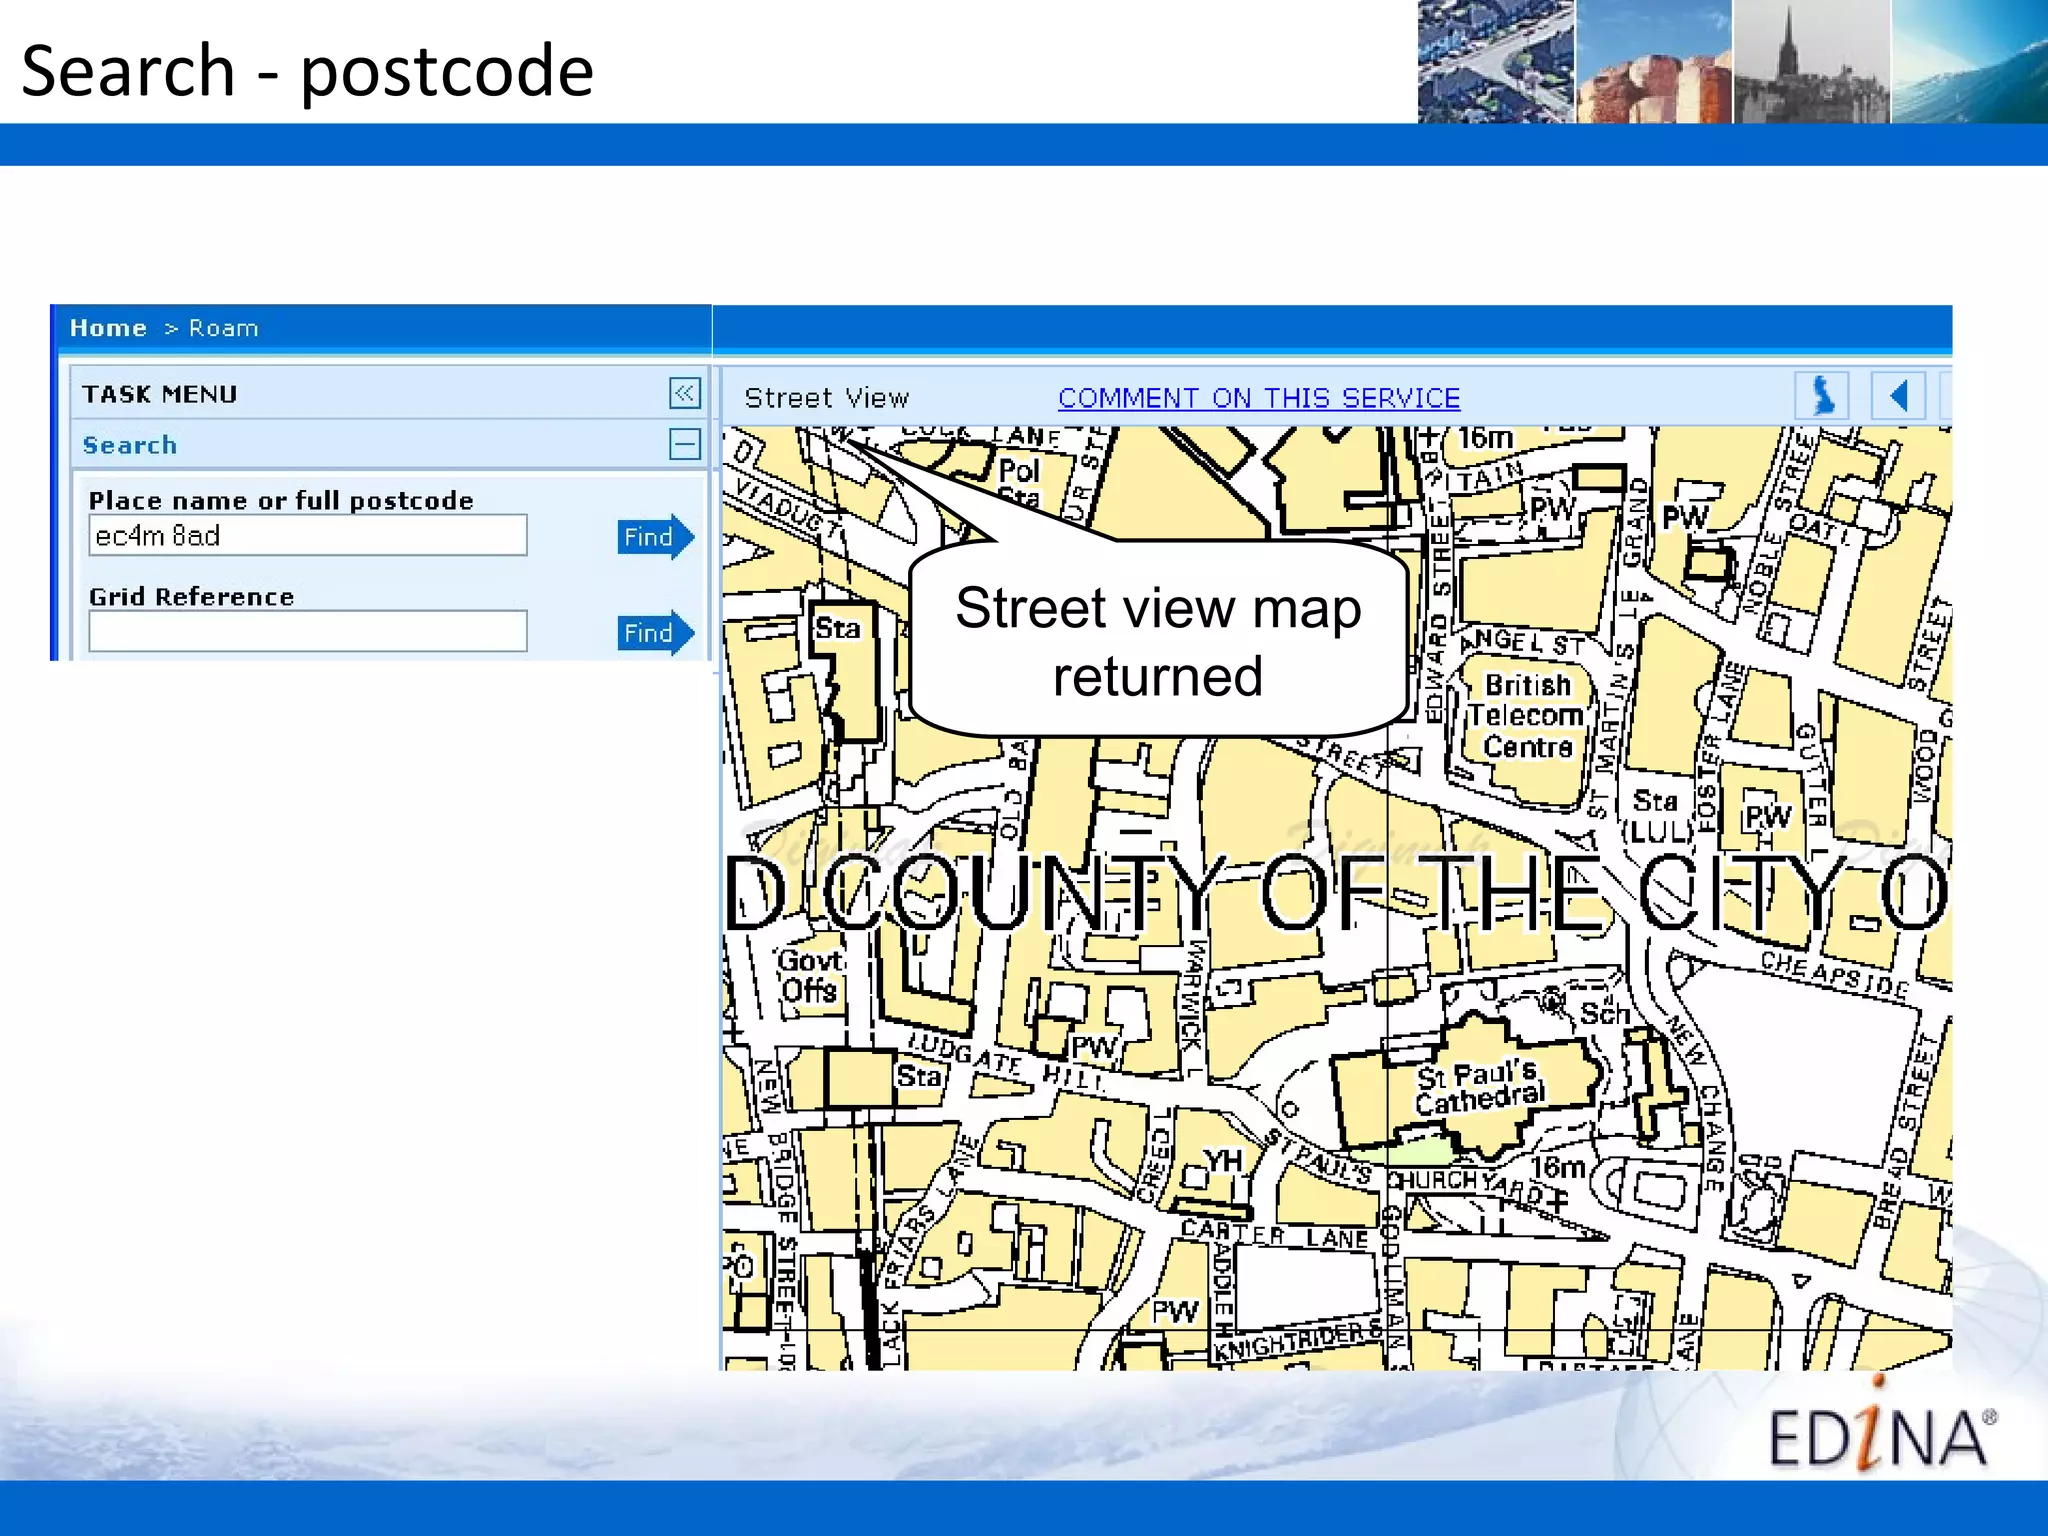Viewport: 2048px width, 1536px height.
Task: Click the Govt Offs label on the map
Action: [809, 975]
